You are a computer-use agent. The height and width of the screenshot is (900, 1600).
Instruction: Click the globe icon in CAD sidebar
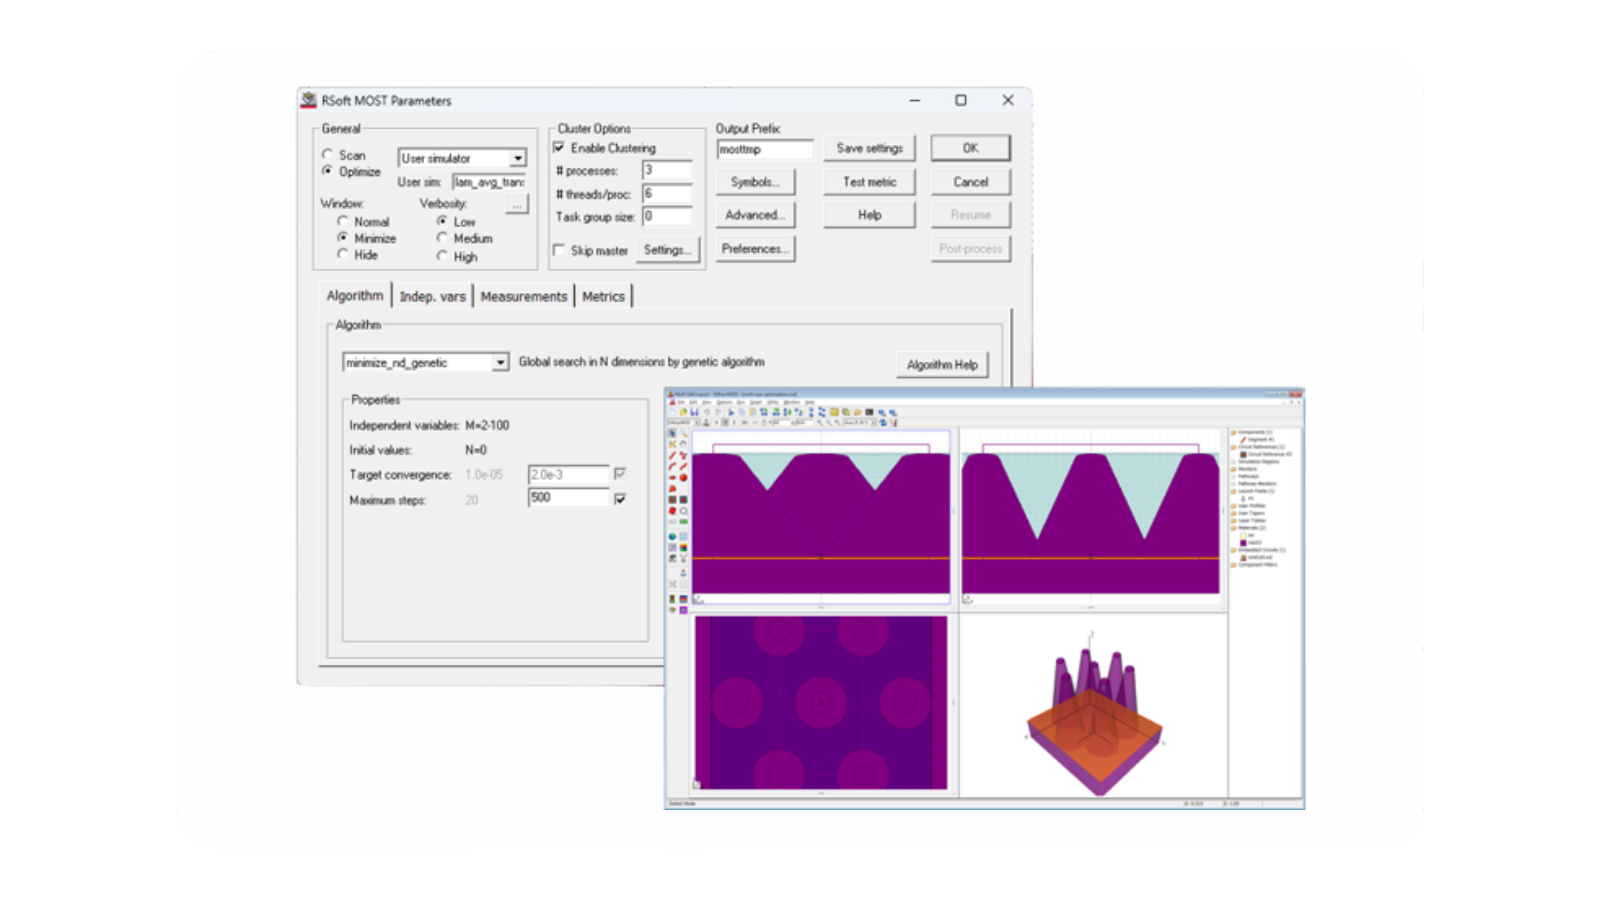[x=672, y=536]
